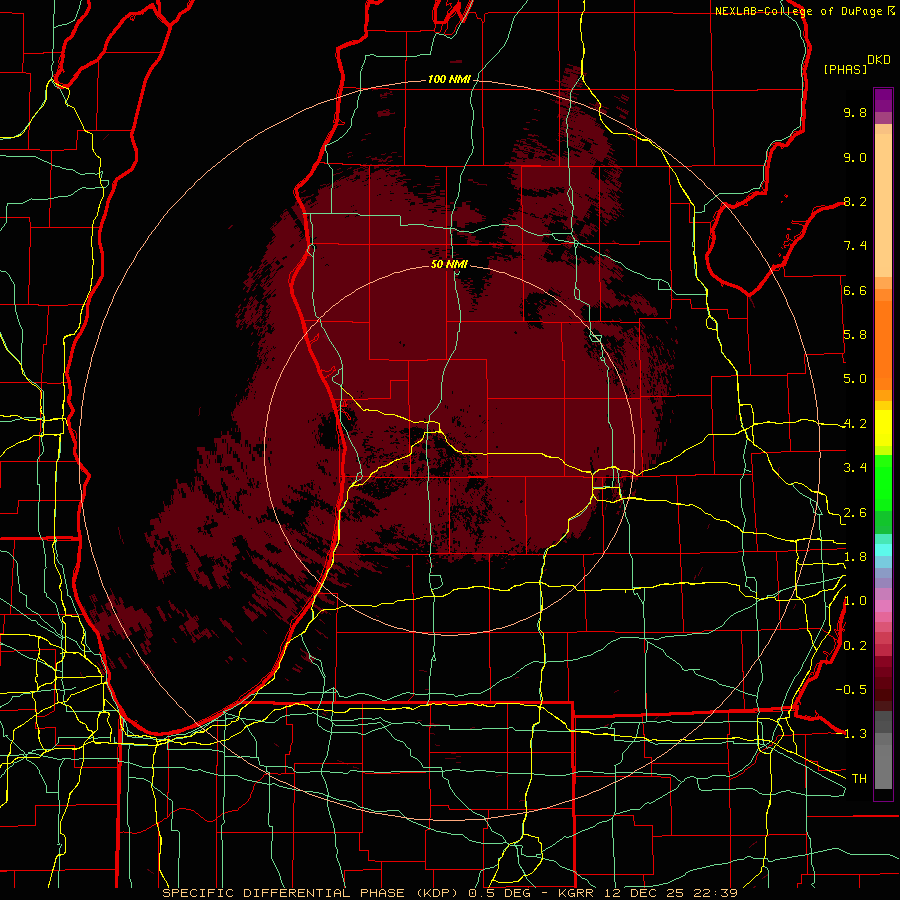Click the 1.3 legend value near gray band
This screenshot has height=900, width=900.
tap(855, 734)
